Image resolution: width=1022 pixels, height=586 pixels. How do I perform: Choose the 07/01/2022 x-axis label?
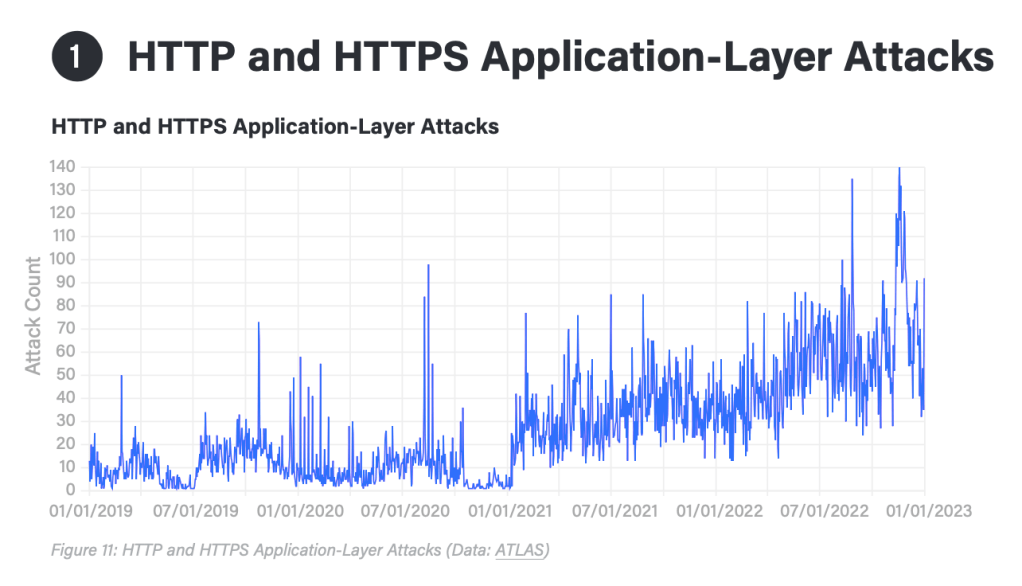tap(819, 510)
